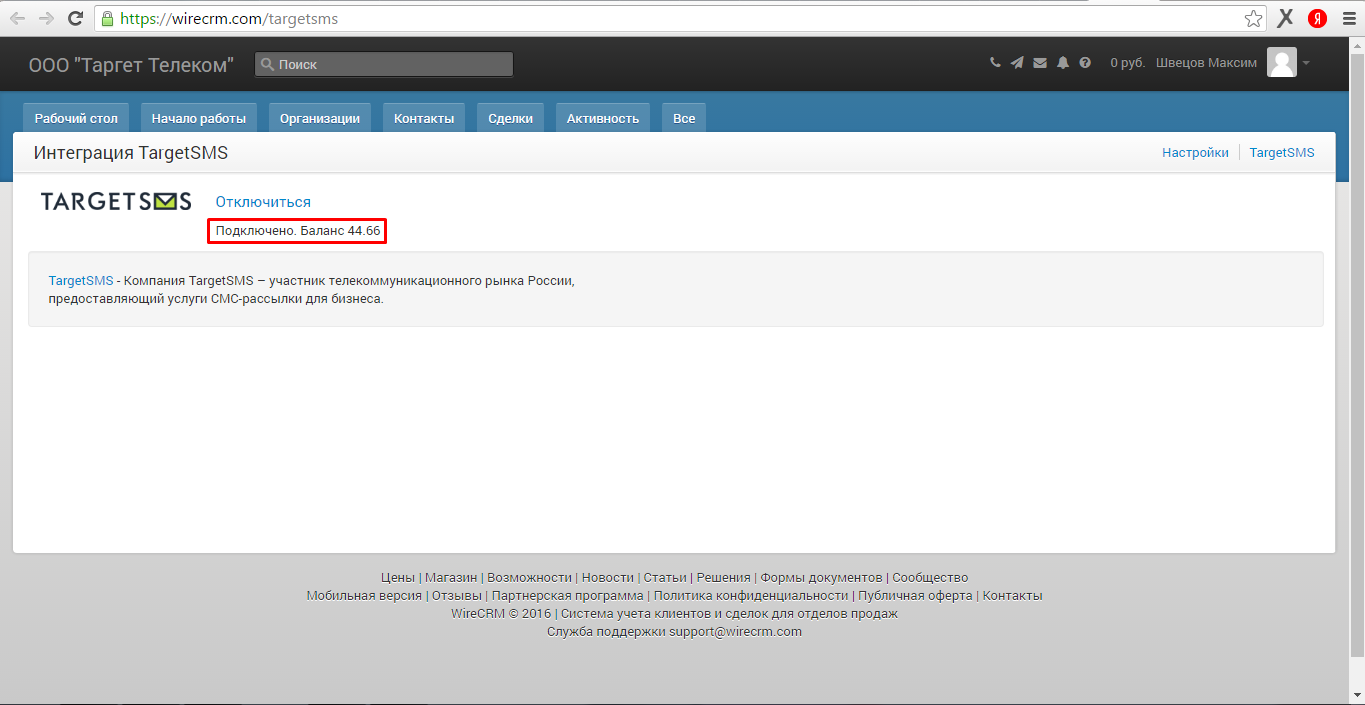Open Возможности footer link
This screenshot has height=705, width=1365.
(529, 578)
